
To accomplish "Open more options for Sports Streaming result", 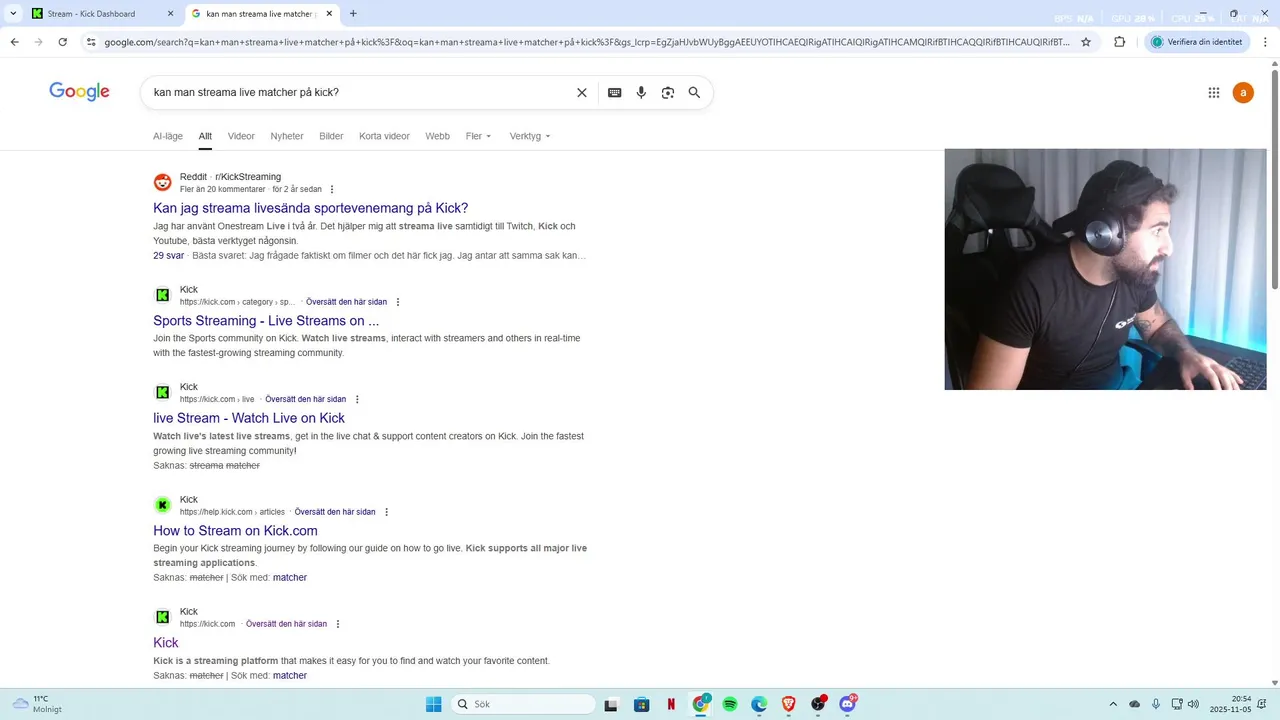I will click(x=398, y=302).
